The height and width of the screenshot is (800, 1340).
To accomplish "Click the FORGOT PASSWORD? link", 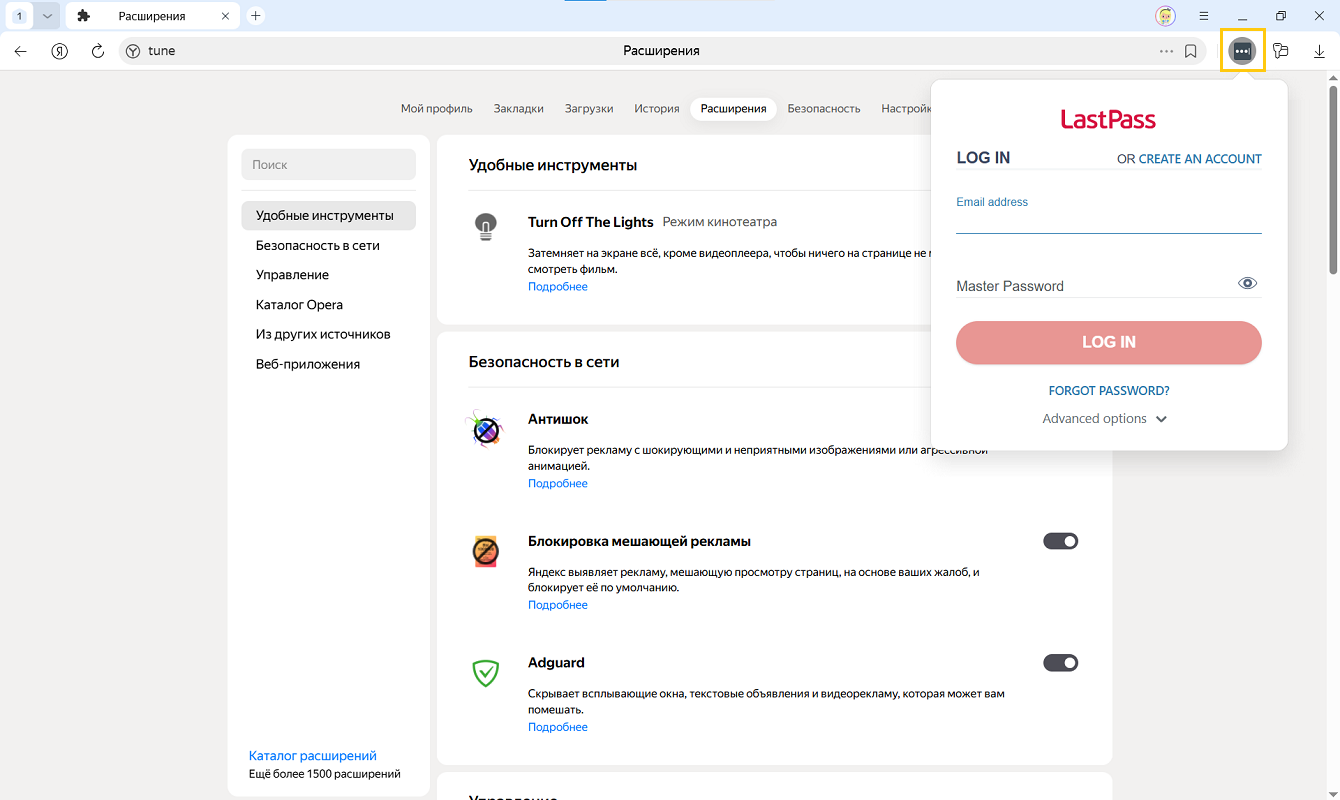I will coord(1108,391).
